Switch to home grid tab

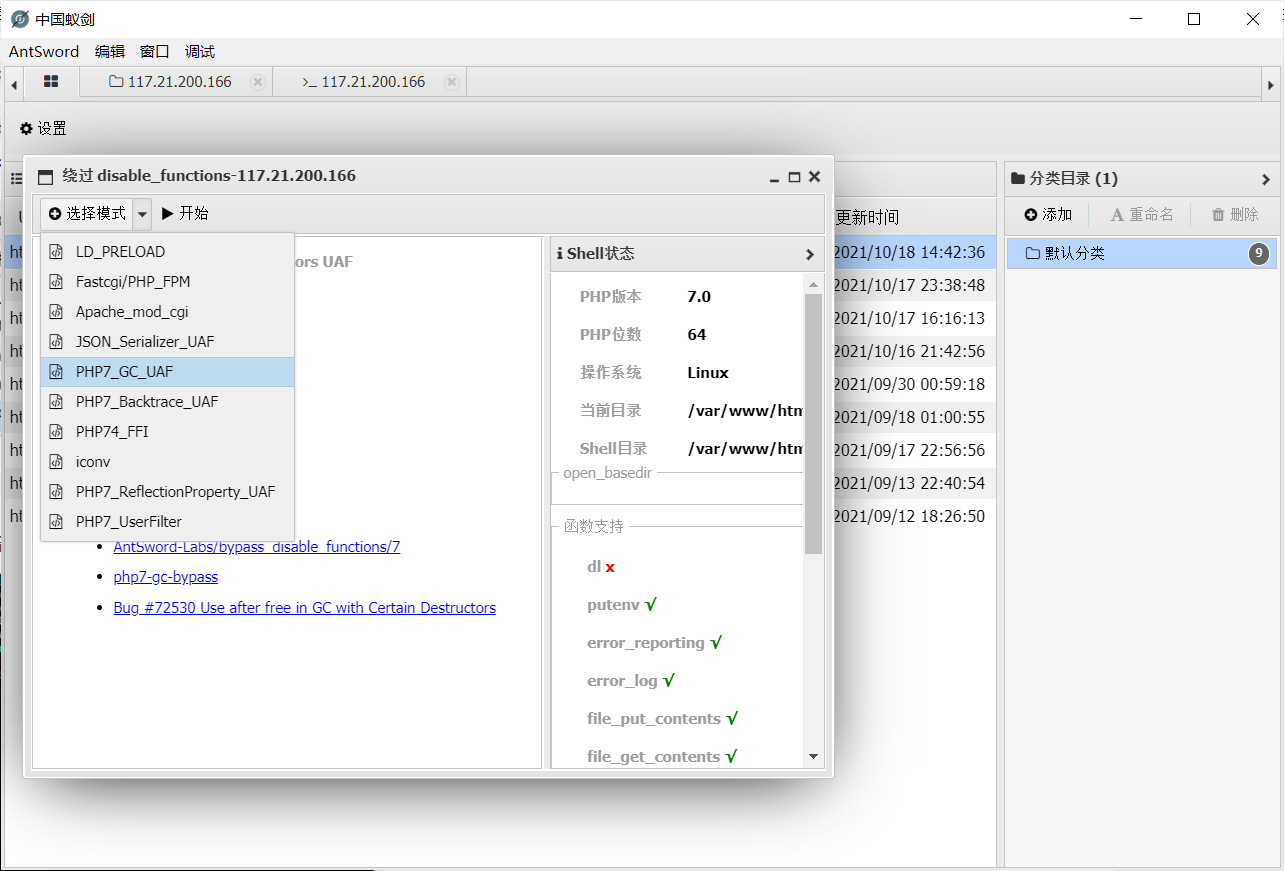pyautogui.click(x=51, y=82)
